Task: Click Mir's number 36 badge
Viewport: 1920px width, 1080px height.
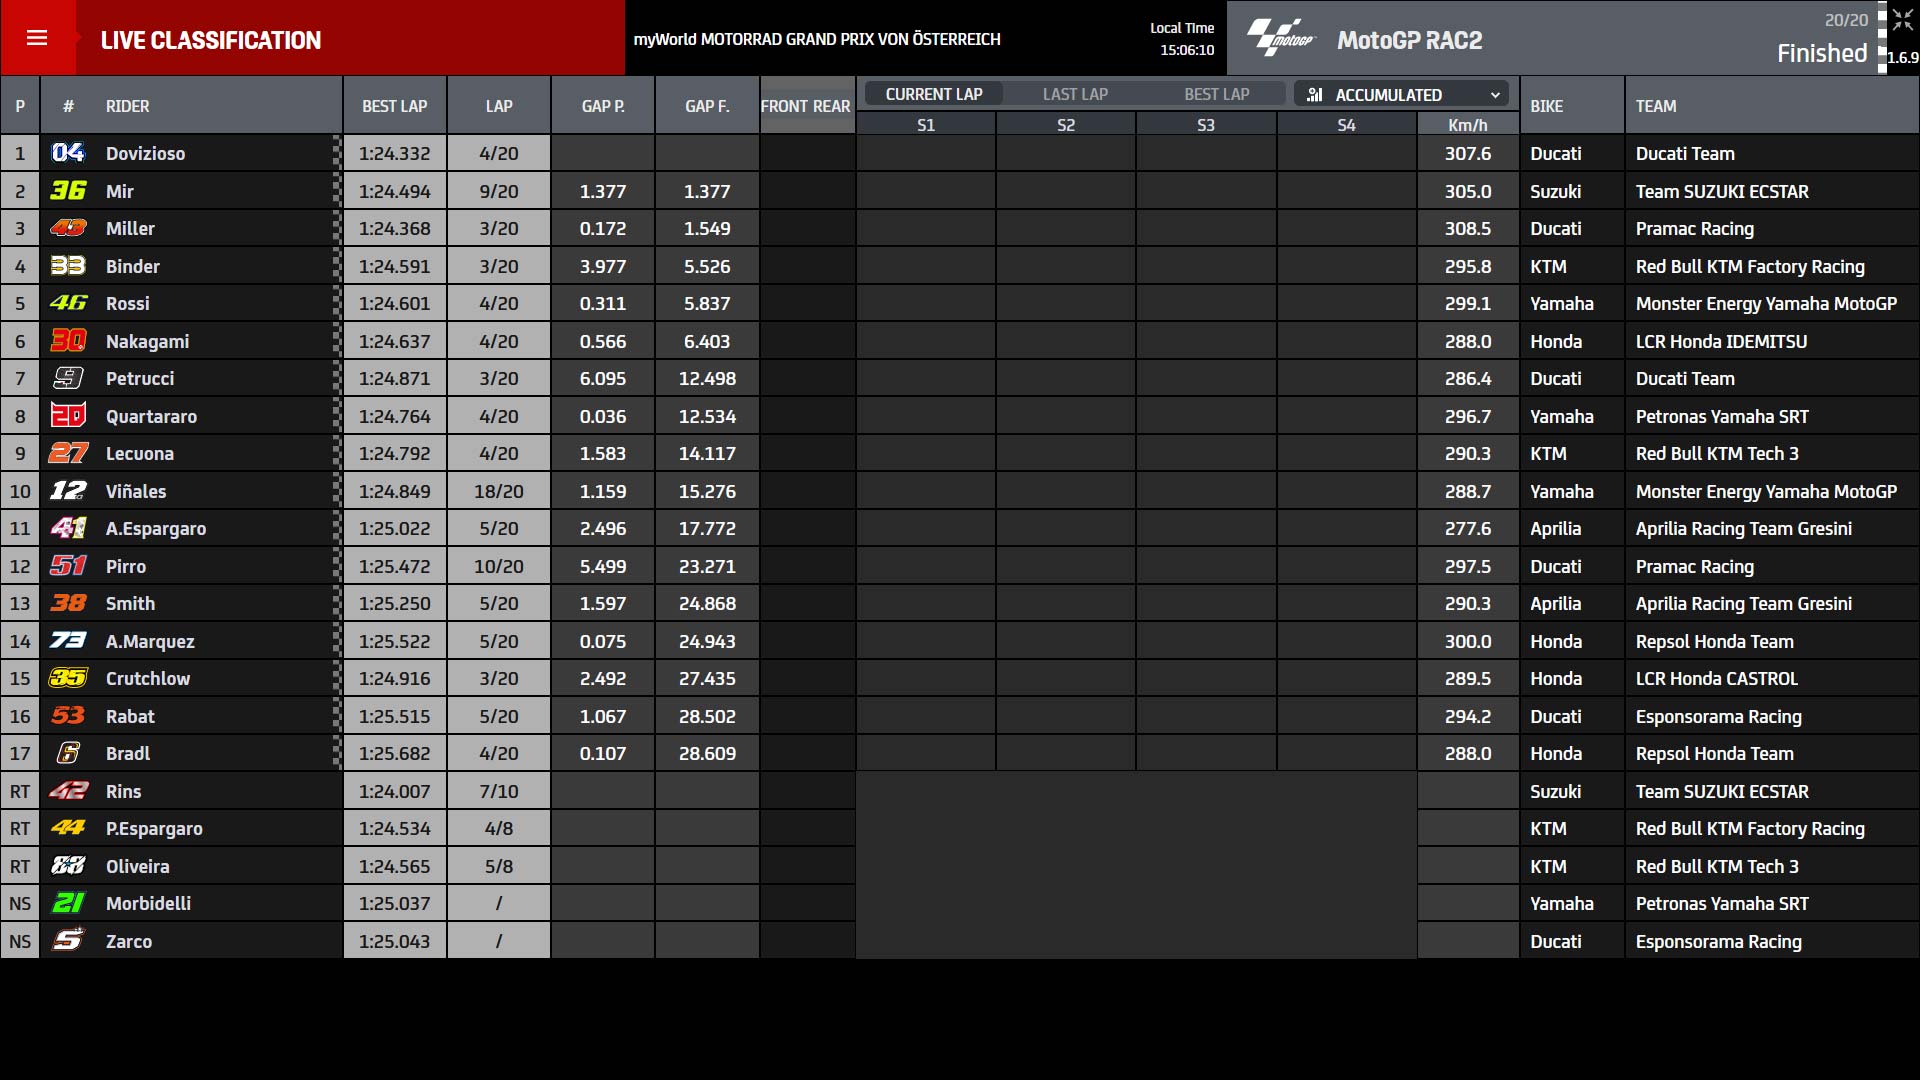Action: (x=68, y=191)
